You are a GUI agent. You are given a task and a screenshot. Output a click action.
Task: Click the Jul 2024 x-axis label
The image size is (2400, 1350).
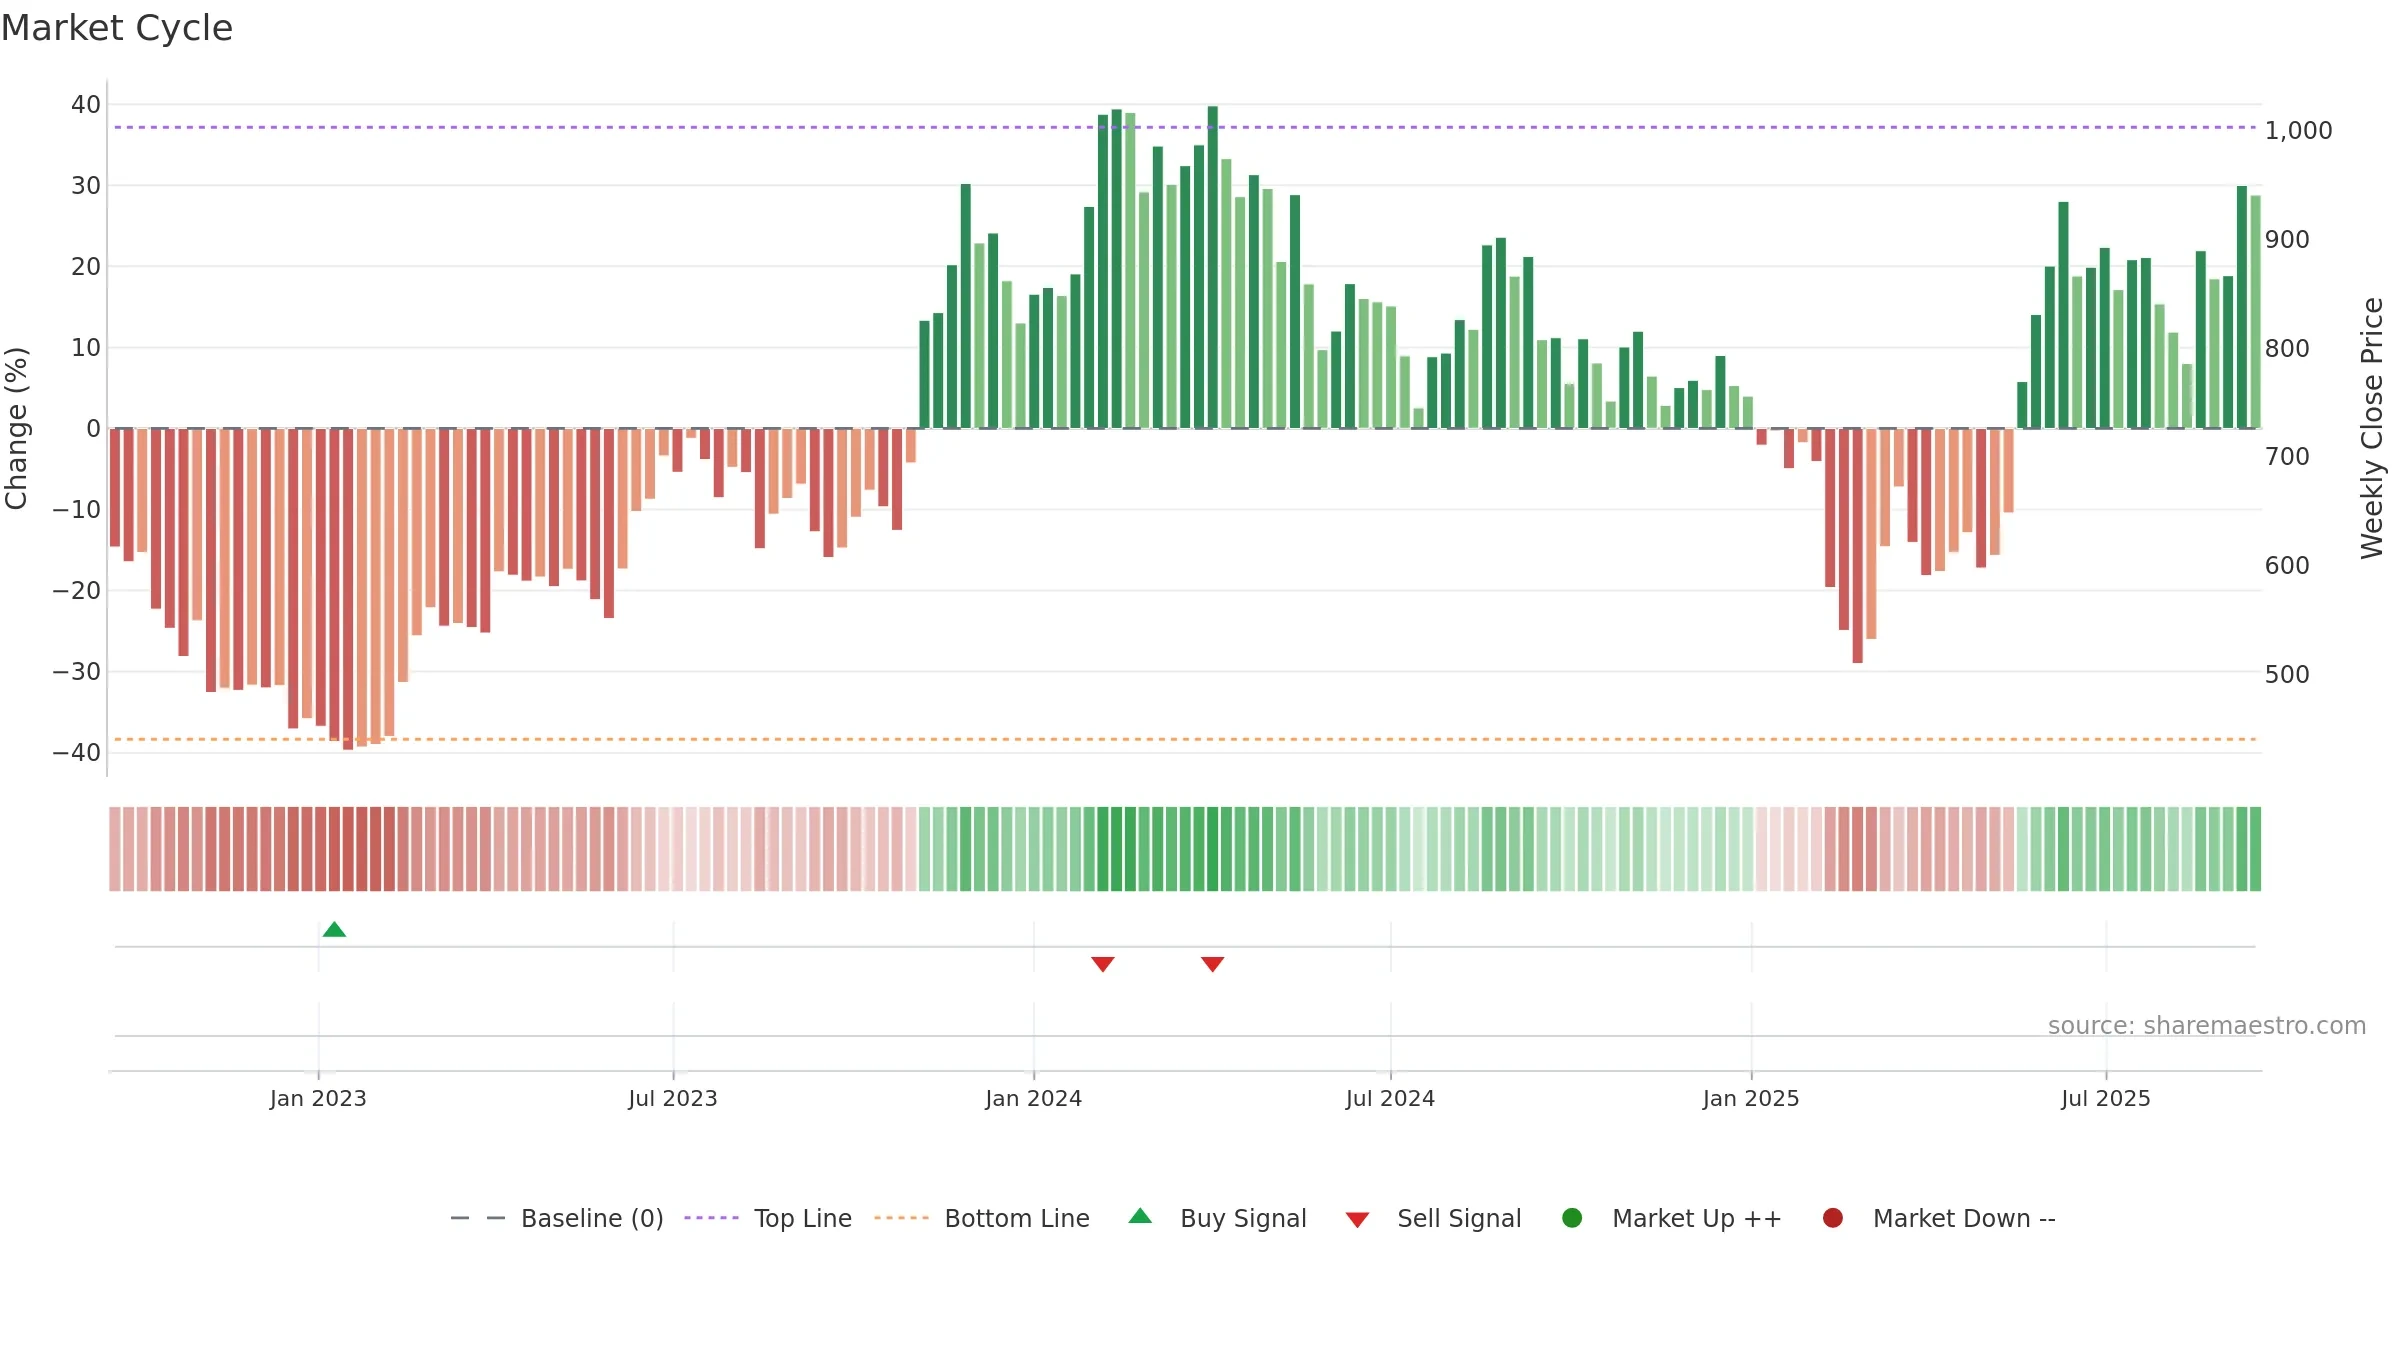[1390, 1098]
